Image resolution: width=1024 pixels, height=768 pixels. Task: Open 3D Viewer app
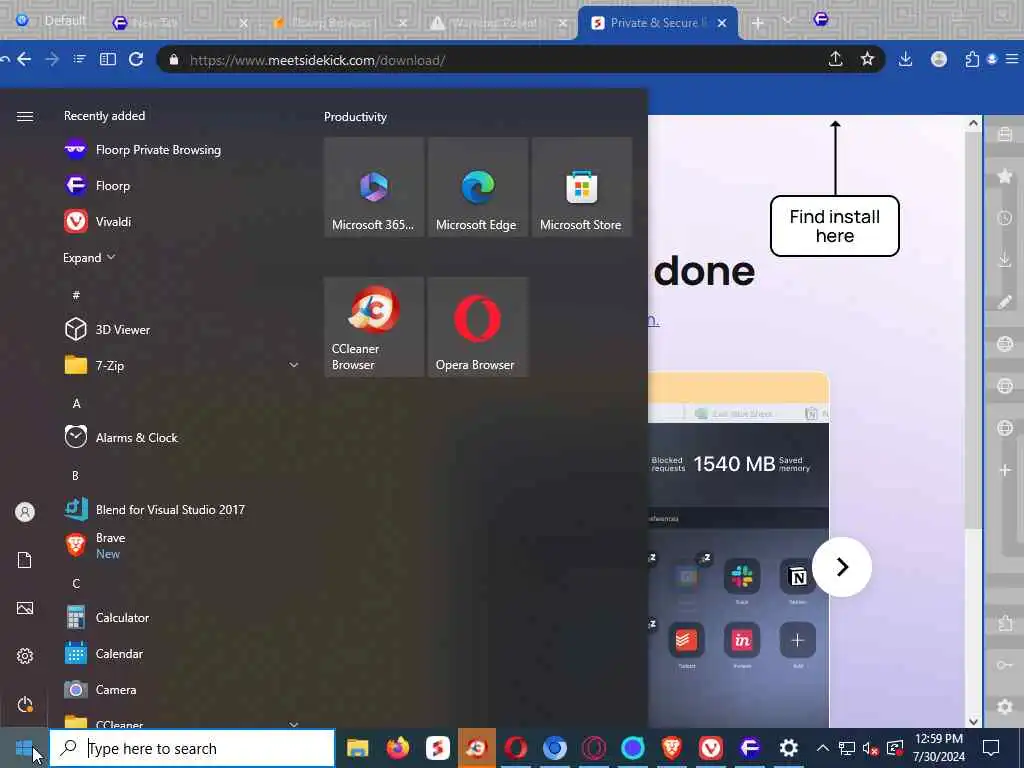point(183,330)
